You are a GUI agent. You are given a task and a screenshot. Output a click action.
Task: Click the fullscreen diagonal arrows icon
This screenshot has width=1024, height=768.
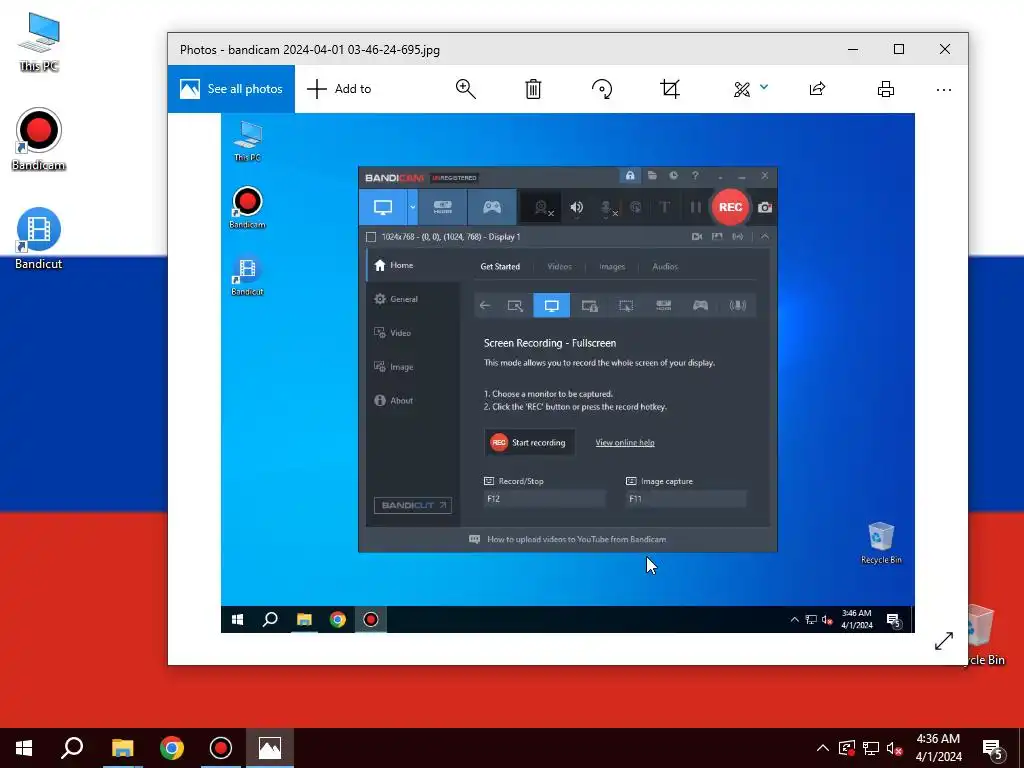tap(944, 641)
